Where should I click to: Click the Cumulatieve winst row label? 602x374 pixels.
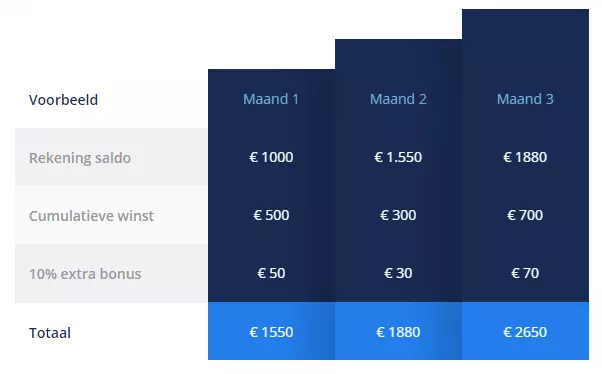tap(91, 216)
